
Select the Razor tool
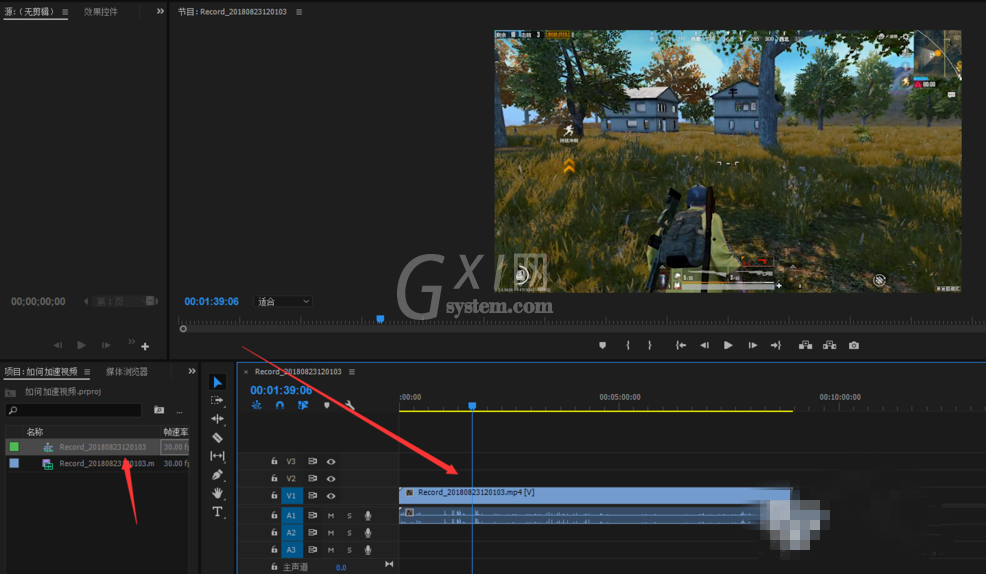(217, 438)
